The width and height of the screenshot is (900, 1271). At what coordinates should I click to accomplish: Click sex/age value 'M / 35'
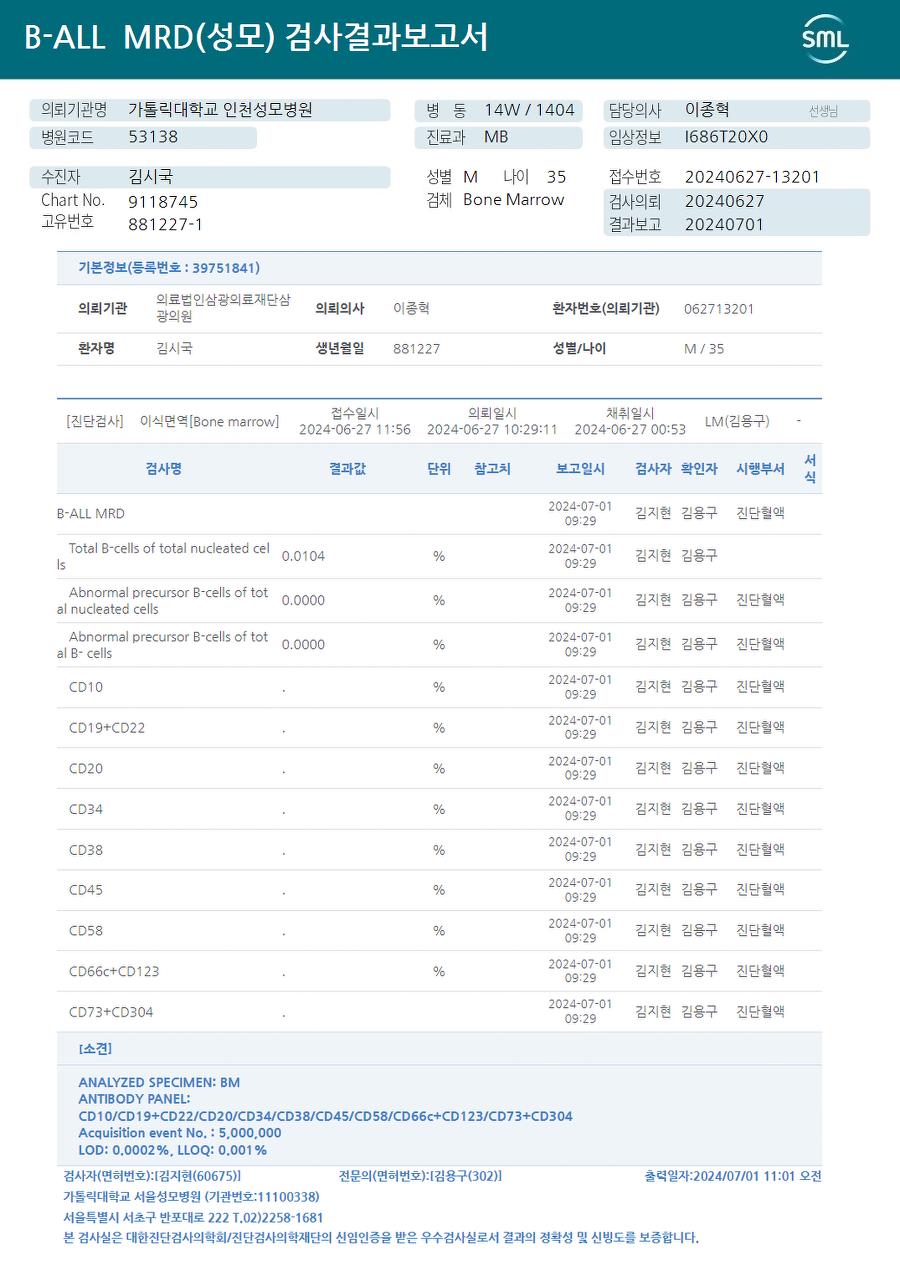pos(704,349)
